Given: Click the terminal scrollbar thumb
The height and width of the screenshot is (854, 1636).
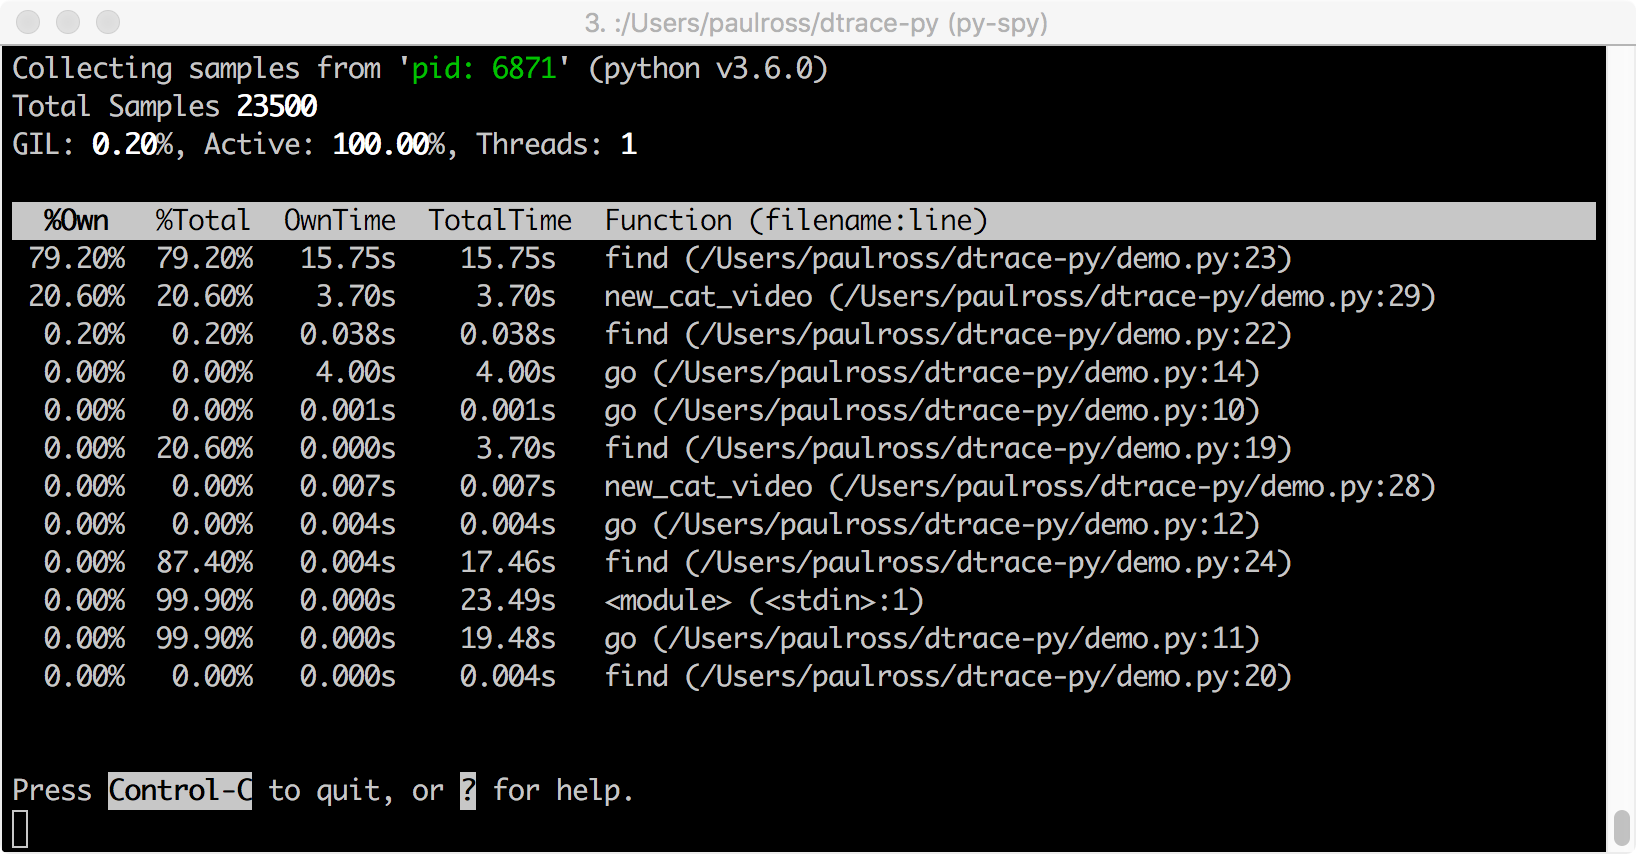Looking at the screenshot, I should pyautogui.click(x=1622, y=828).
